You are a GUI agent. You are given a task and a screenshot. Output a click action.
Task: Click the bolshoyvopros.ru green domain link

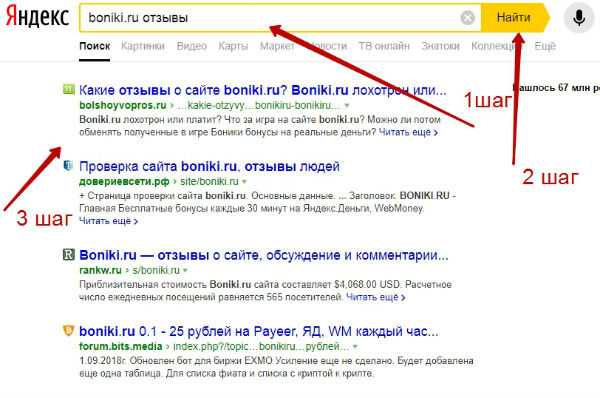click(123, 105)
